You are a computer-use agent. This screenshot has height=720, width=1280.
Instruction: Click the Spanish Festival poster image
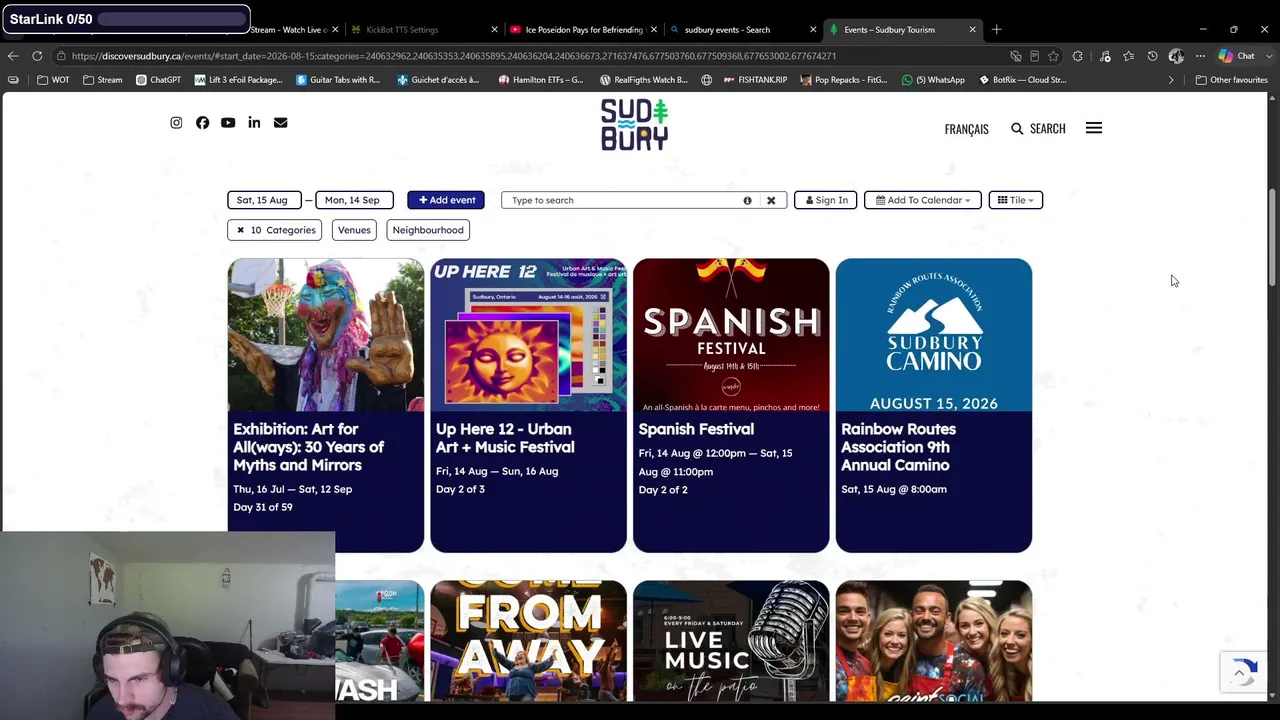coord(731,335)
